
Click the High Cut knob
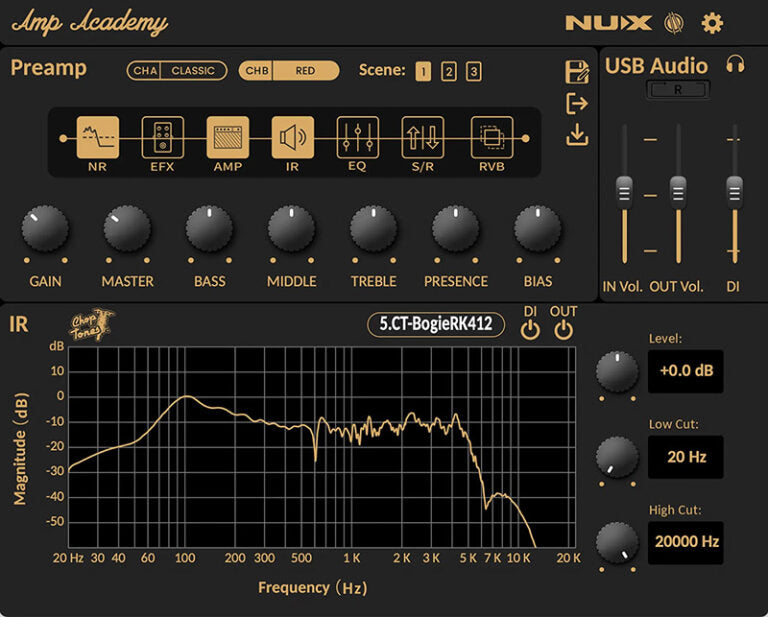(617, 543)
